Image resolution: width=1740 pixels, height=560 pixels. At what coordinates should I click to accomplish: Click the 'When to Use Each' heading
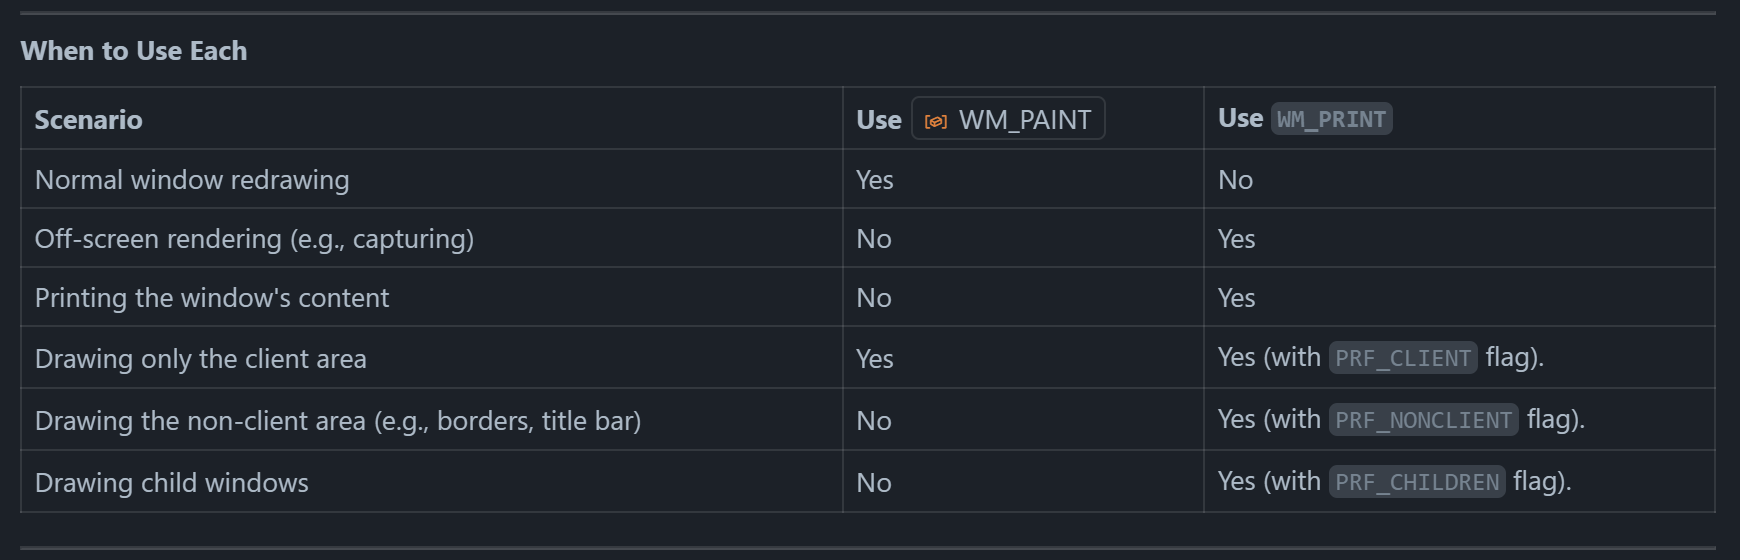point(134,51)
